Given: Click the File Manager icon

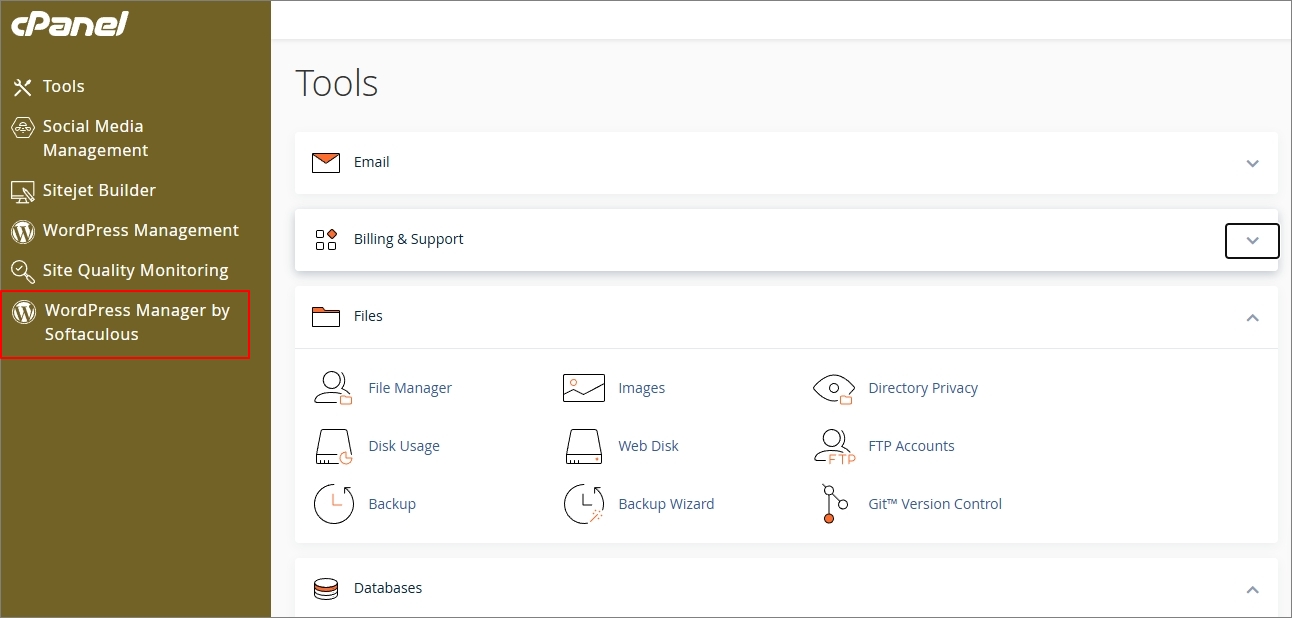Looking at the screenshot, I should coord(333,388).
